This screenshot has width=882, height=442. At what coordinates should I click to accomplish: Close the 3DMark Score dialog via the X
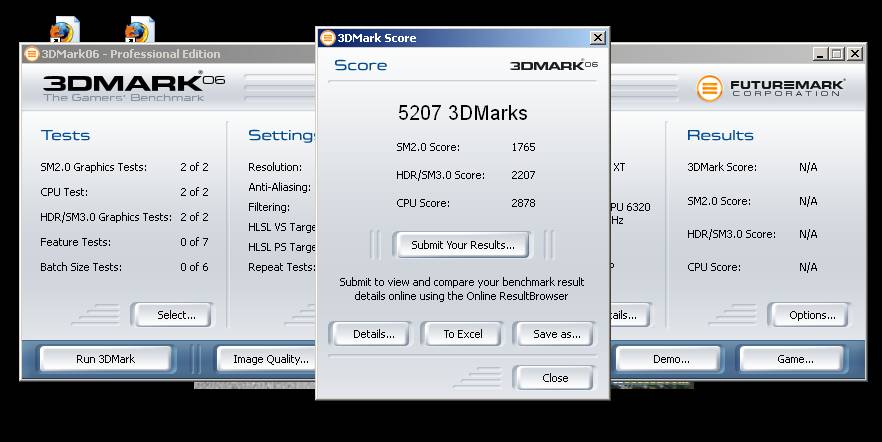click(597, 38)
